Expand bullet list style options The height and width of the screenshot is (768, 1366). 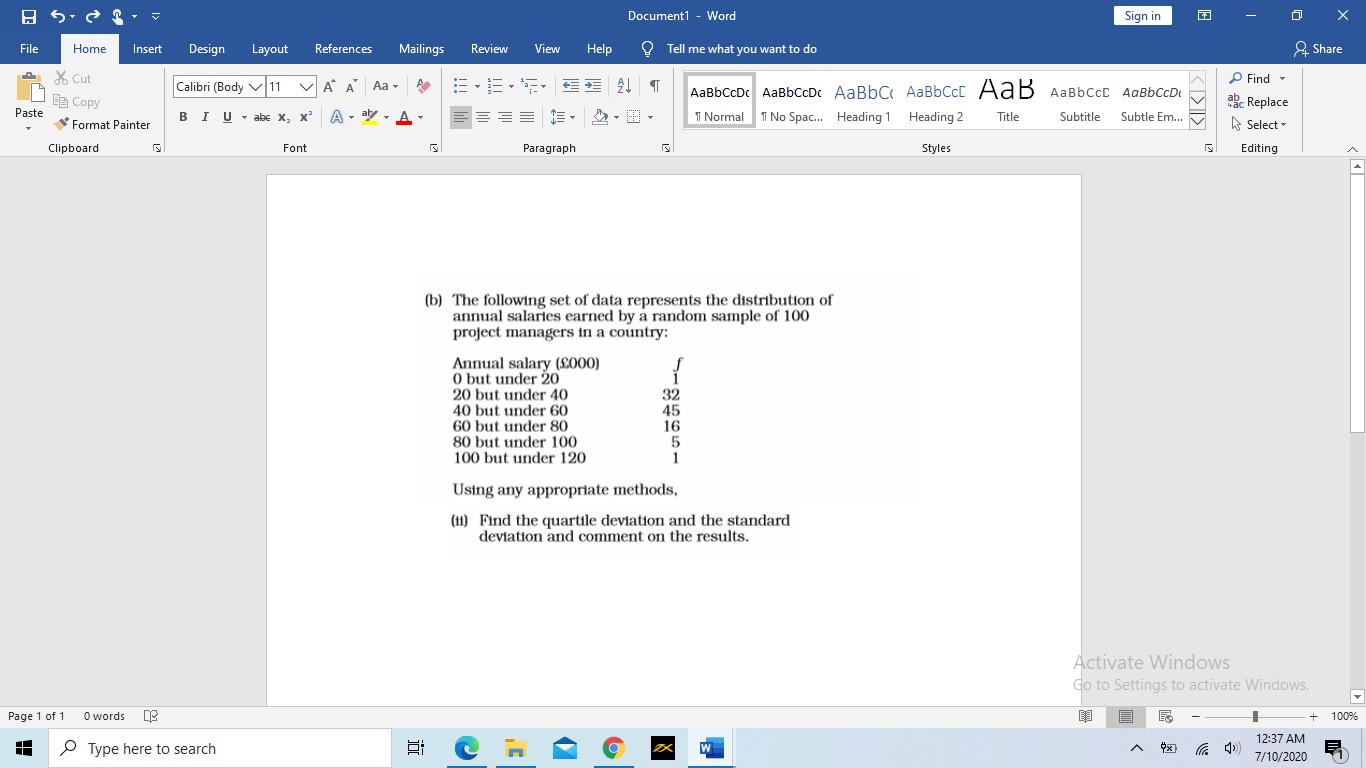[476, 87]
